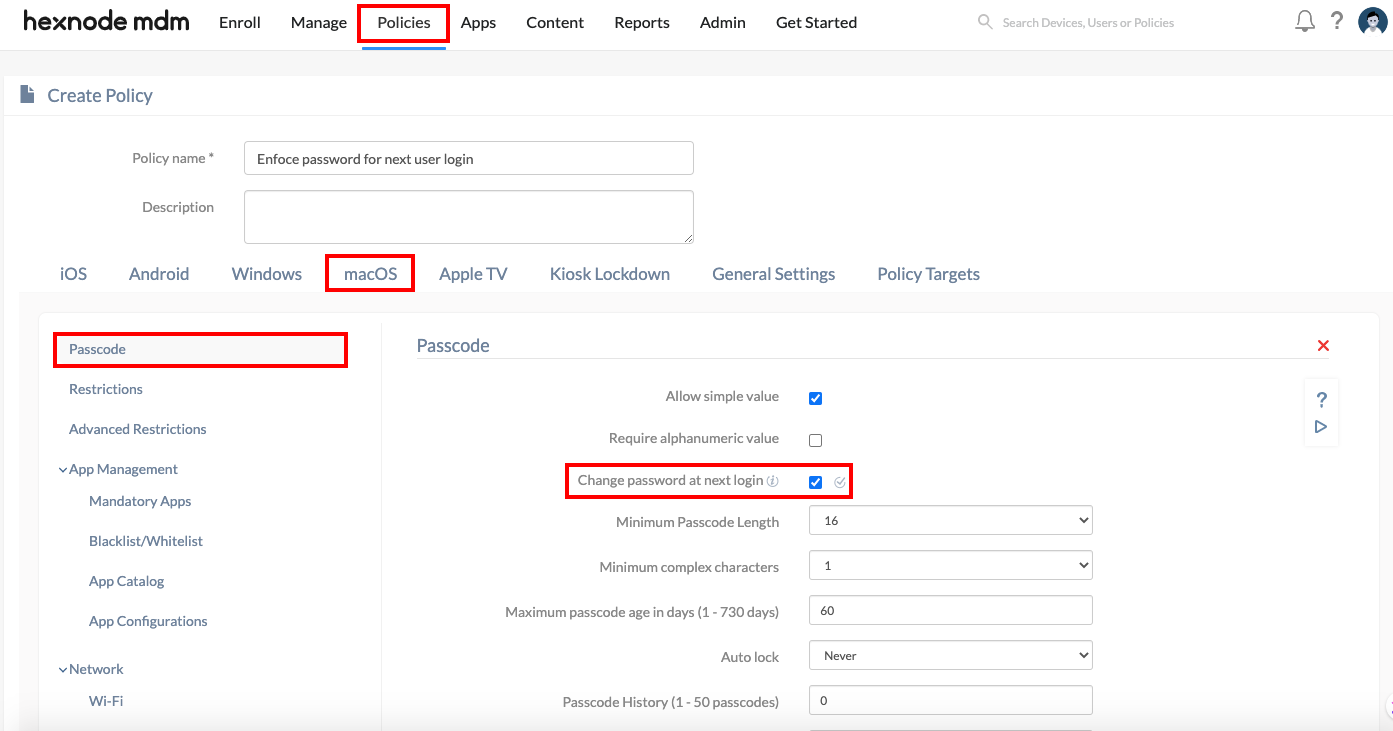Open App Configurations settings
This screenshot has width=1393, height=731.
[x=148, y=621]
